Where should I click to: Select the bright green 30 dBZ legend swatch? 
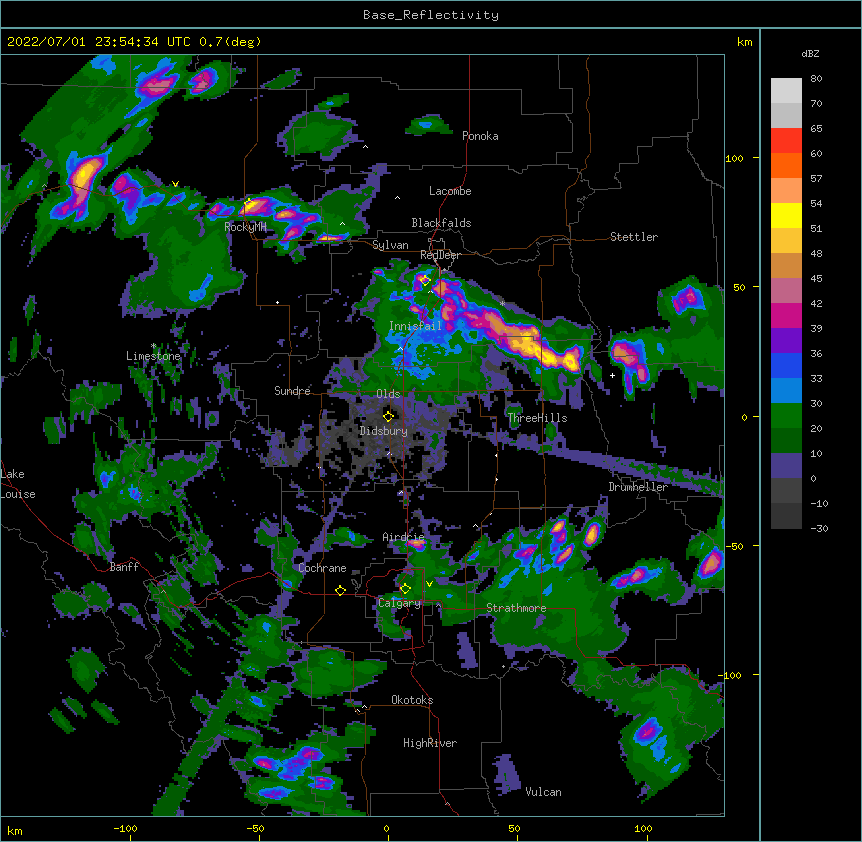click(786, 416)
